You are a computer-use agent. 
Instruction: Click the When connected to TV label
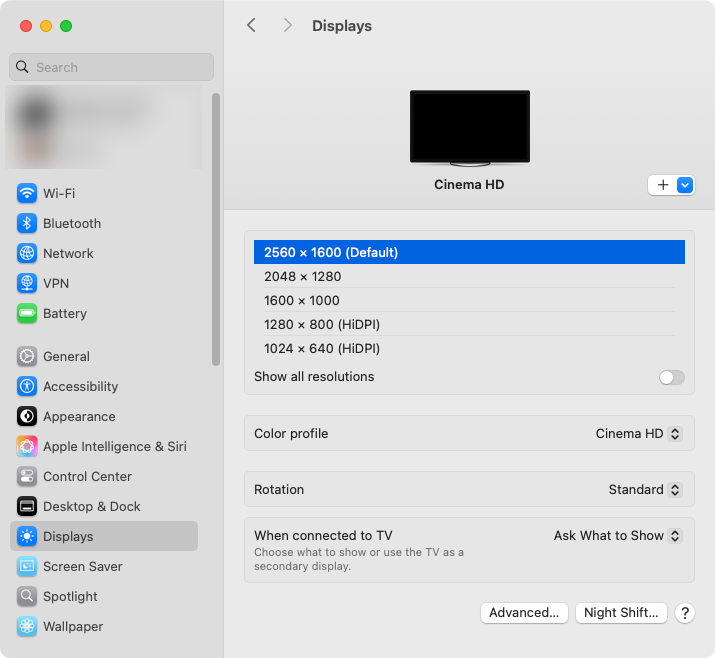[x=323, y=535]
